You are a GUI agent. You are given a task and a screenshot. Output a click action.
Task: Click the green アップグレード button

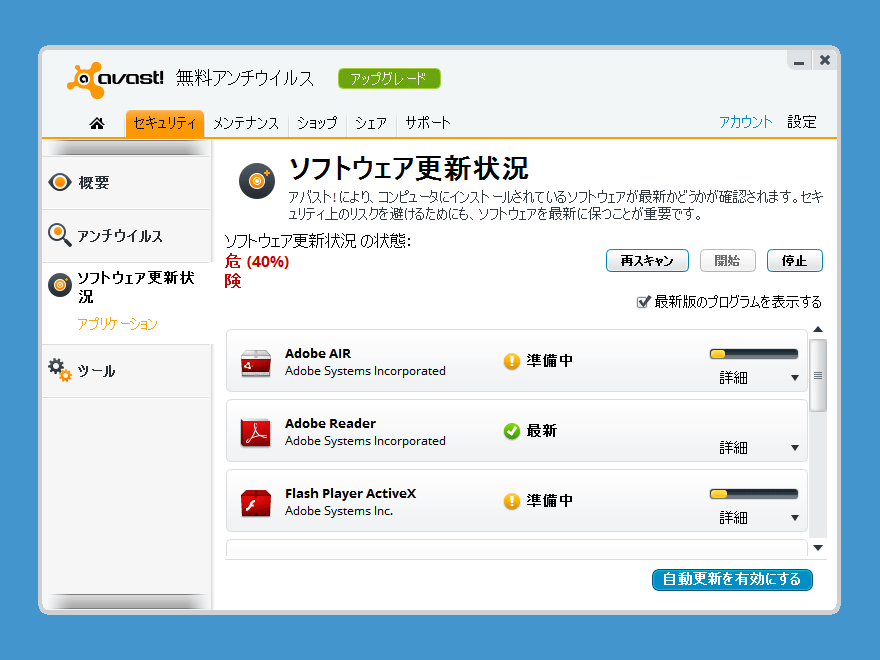(x=389, y=79)
